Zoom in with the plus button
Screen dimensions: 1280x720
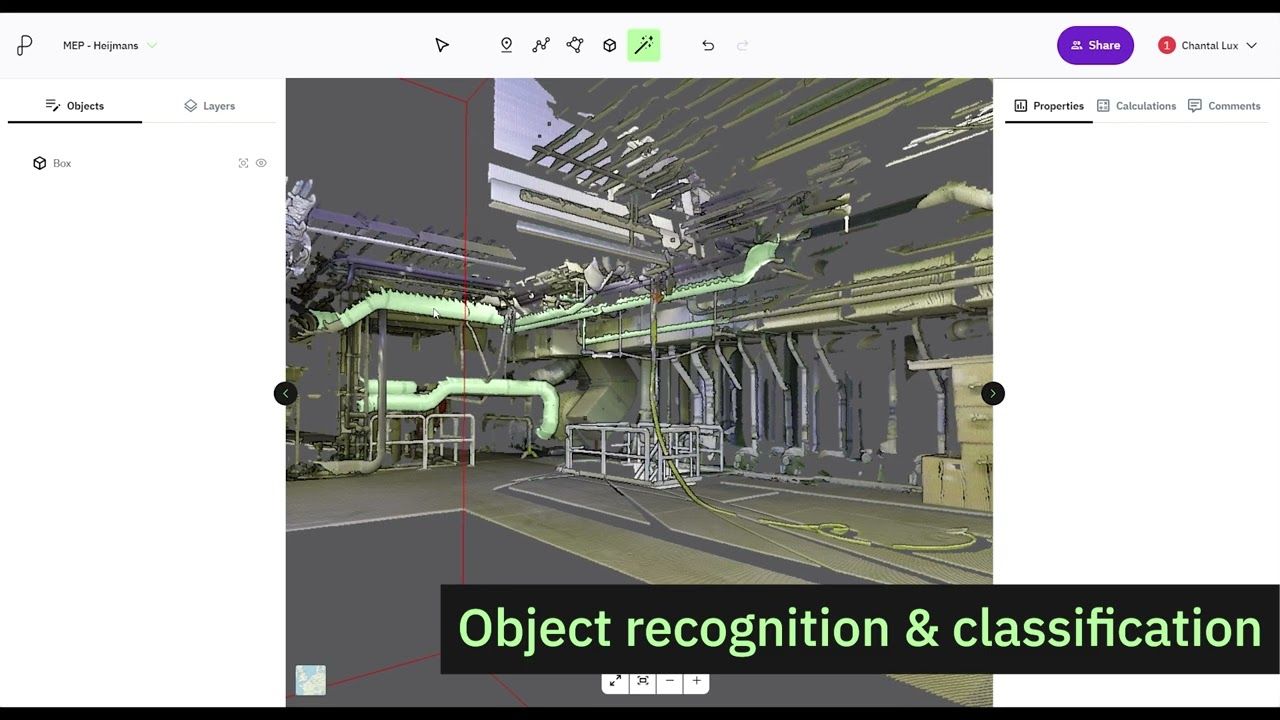tap(696, 681)
